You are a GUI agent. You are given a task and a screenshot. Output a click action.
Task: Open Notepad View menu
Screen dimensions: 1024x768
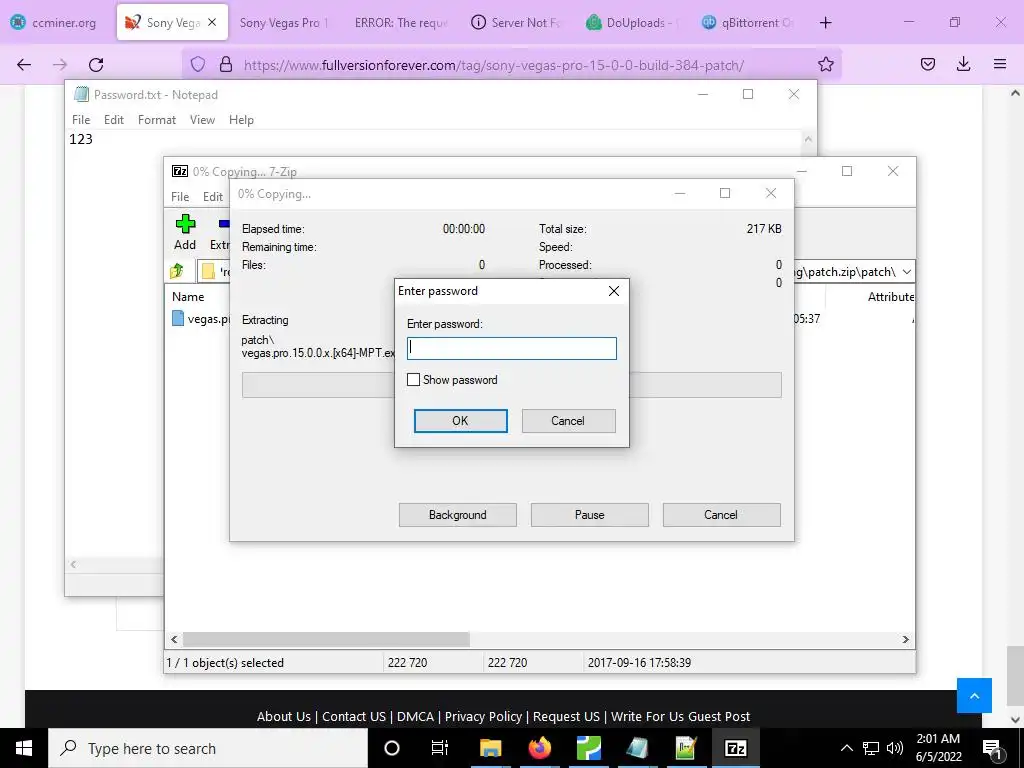click(202, 120)
